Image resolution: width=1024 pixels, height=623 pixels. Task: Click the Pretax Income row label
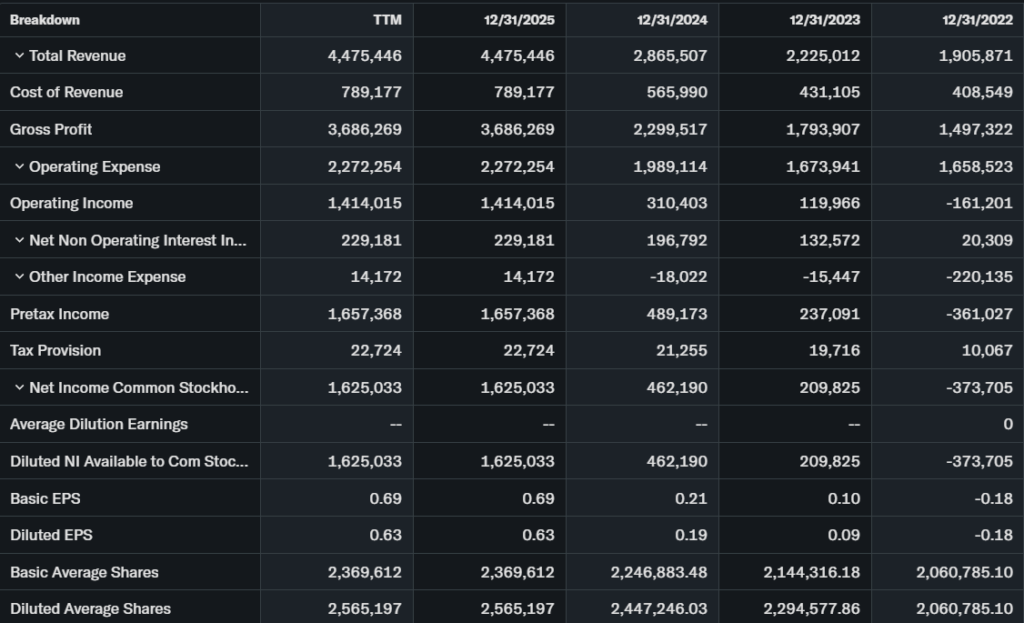coord(59,314)
